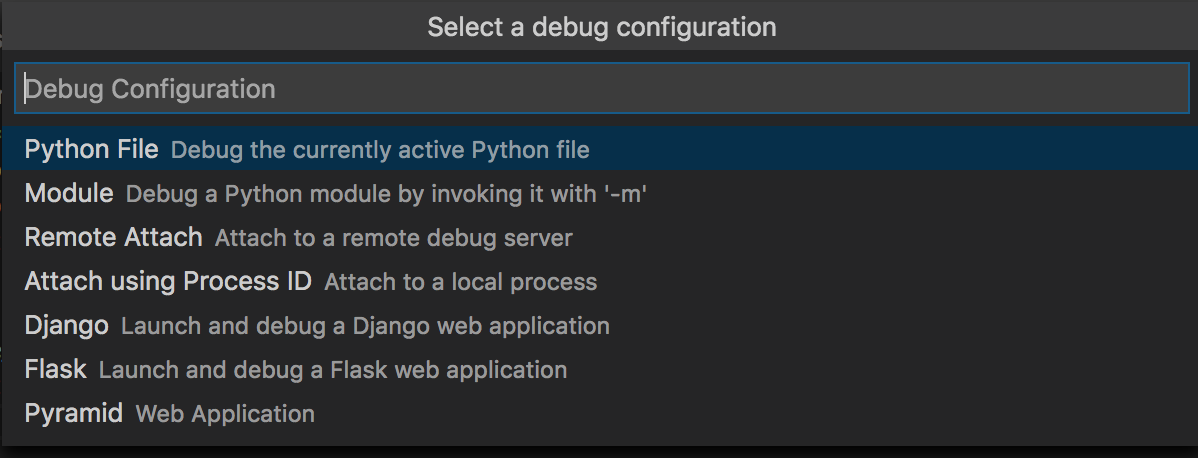Click the 'Debug Configuration' placeholder text
1198x458 pixels.
click(x=150, y=89)
